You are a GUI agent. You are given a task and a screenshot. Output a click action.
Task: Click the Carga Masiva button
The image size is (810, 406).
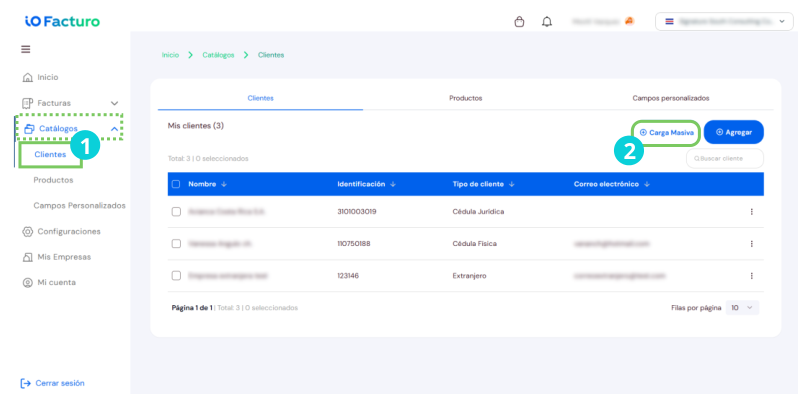(x=666, y=133)
